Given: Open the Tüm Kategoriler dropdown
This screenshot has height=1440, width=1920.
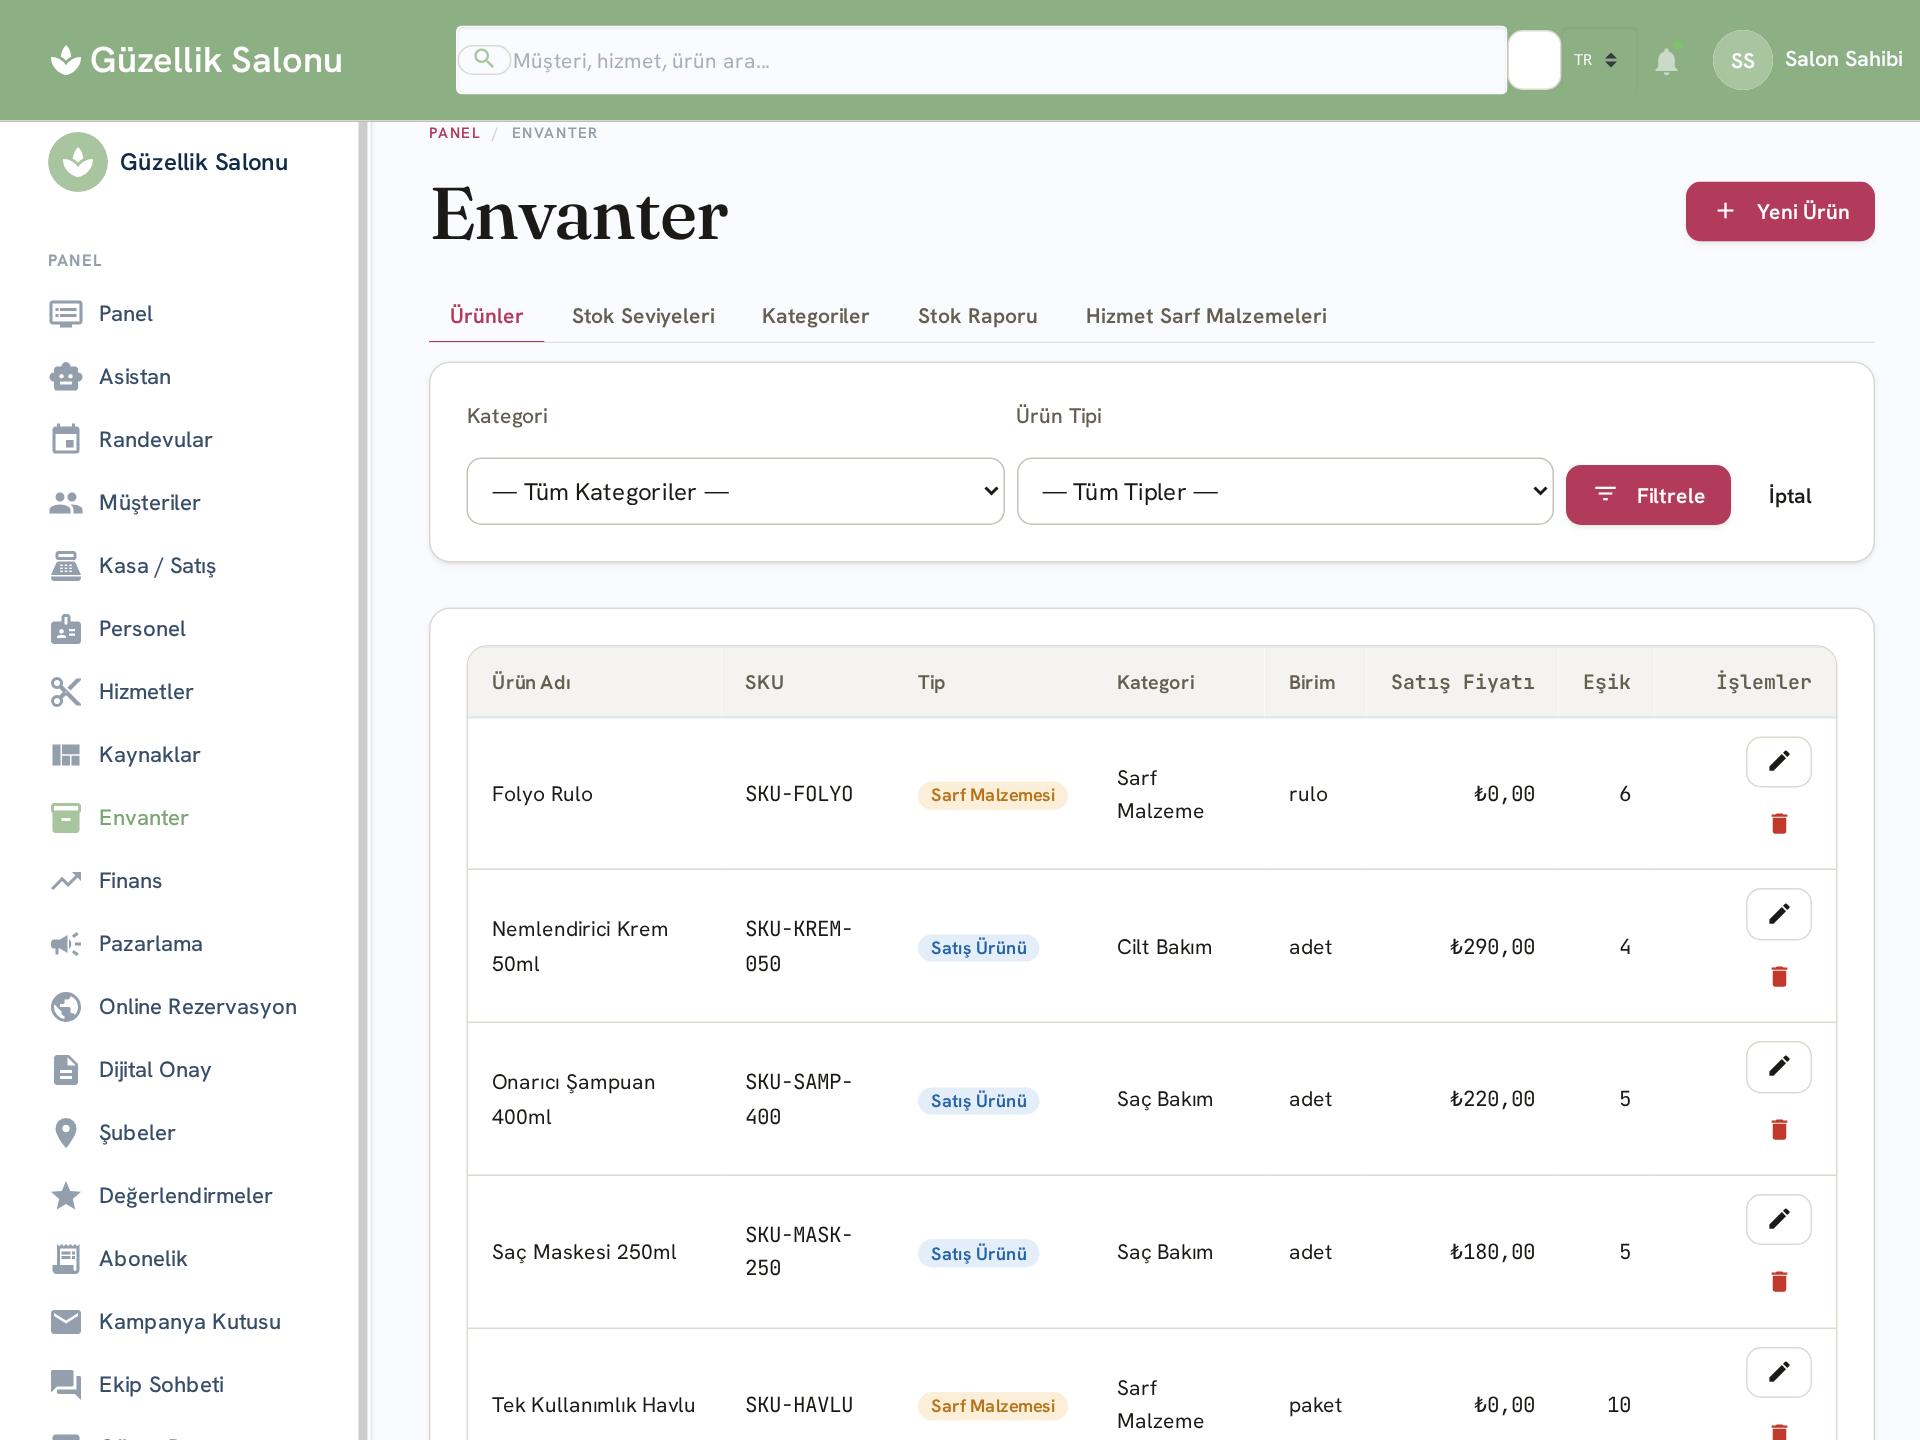Looking at the screenshot, I should tap(735, 491).
